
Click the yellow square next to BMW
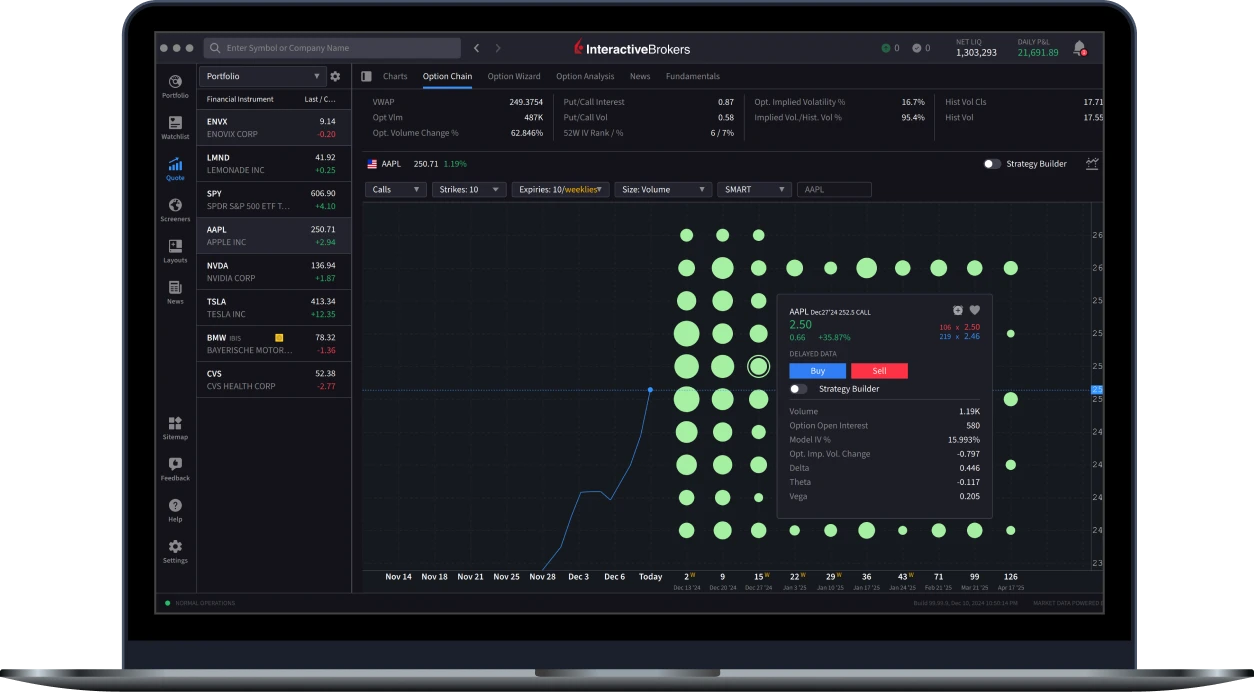click(279, 338)
